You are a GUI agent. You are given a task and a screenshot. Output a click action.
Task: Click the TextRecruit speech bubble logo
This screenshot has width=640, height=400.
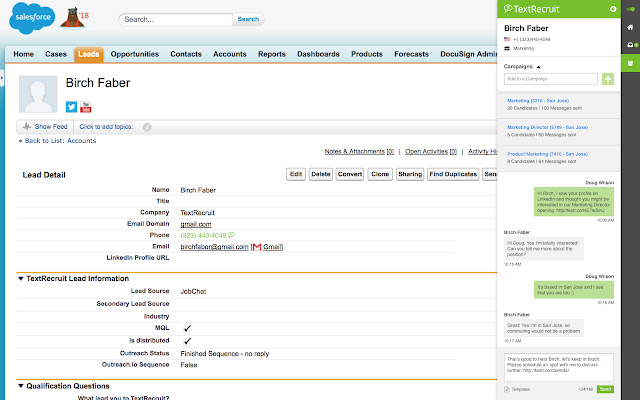coord(508,9)
